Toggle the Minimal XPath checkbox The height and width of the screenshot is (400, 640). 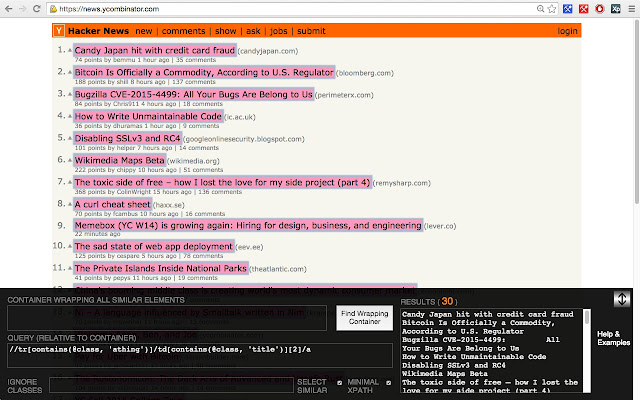[x=389, y=383]
